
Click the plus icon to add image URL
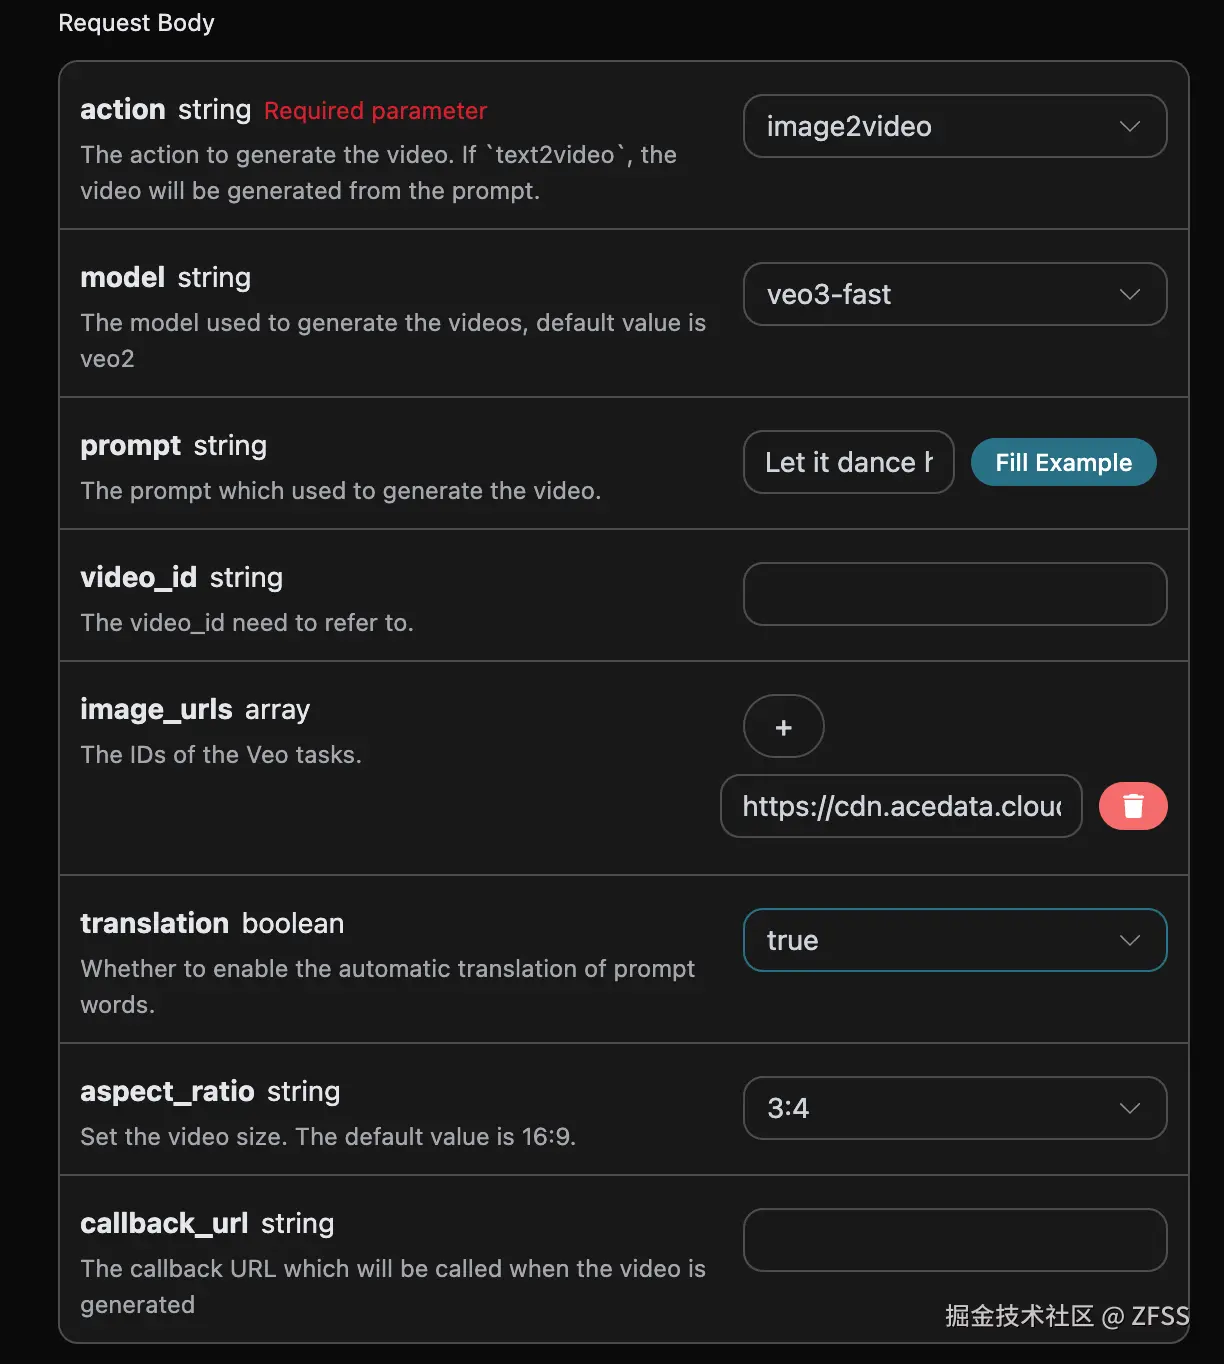(x=783, y=727)
